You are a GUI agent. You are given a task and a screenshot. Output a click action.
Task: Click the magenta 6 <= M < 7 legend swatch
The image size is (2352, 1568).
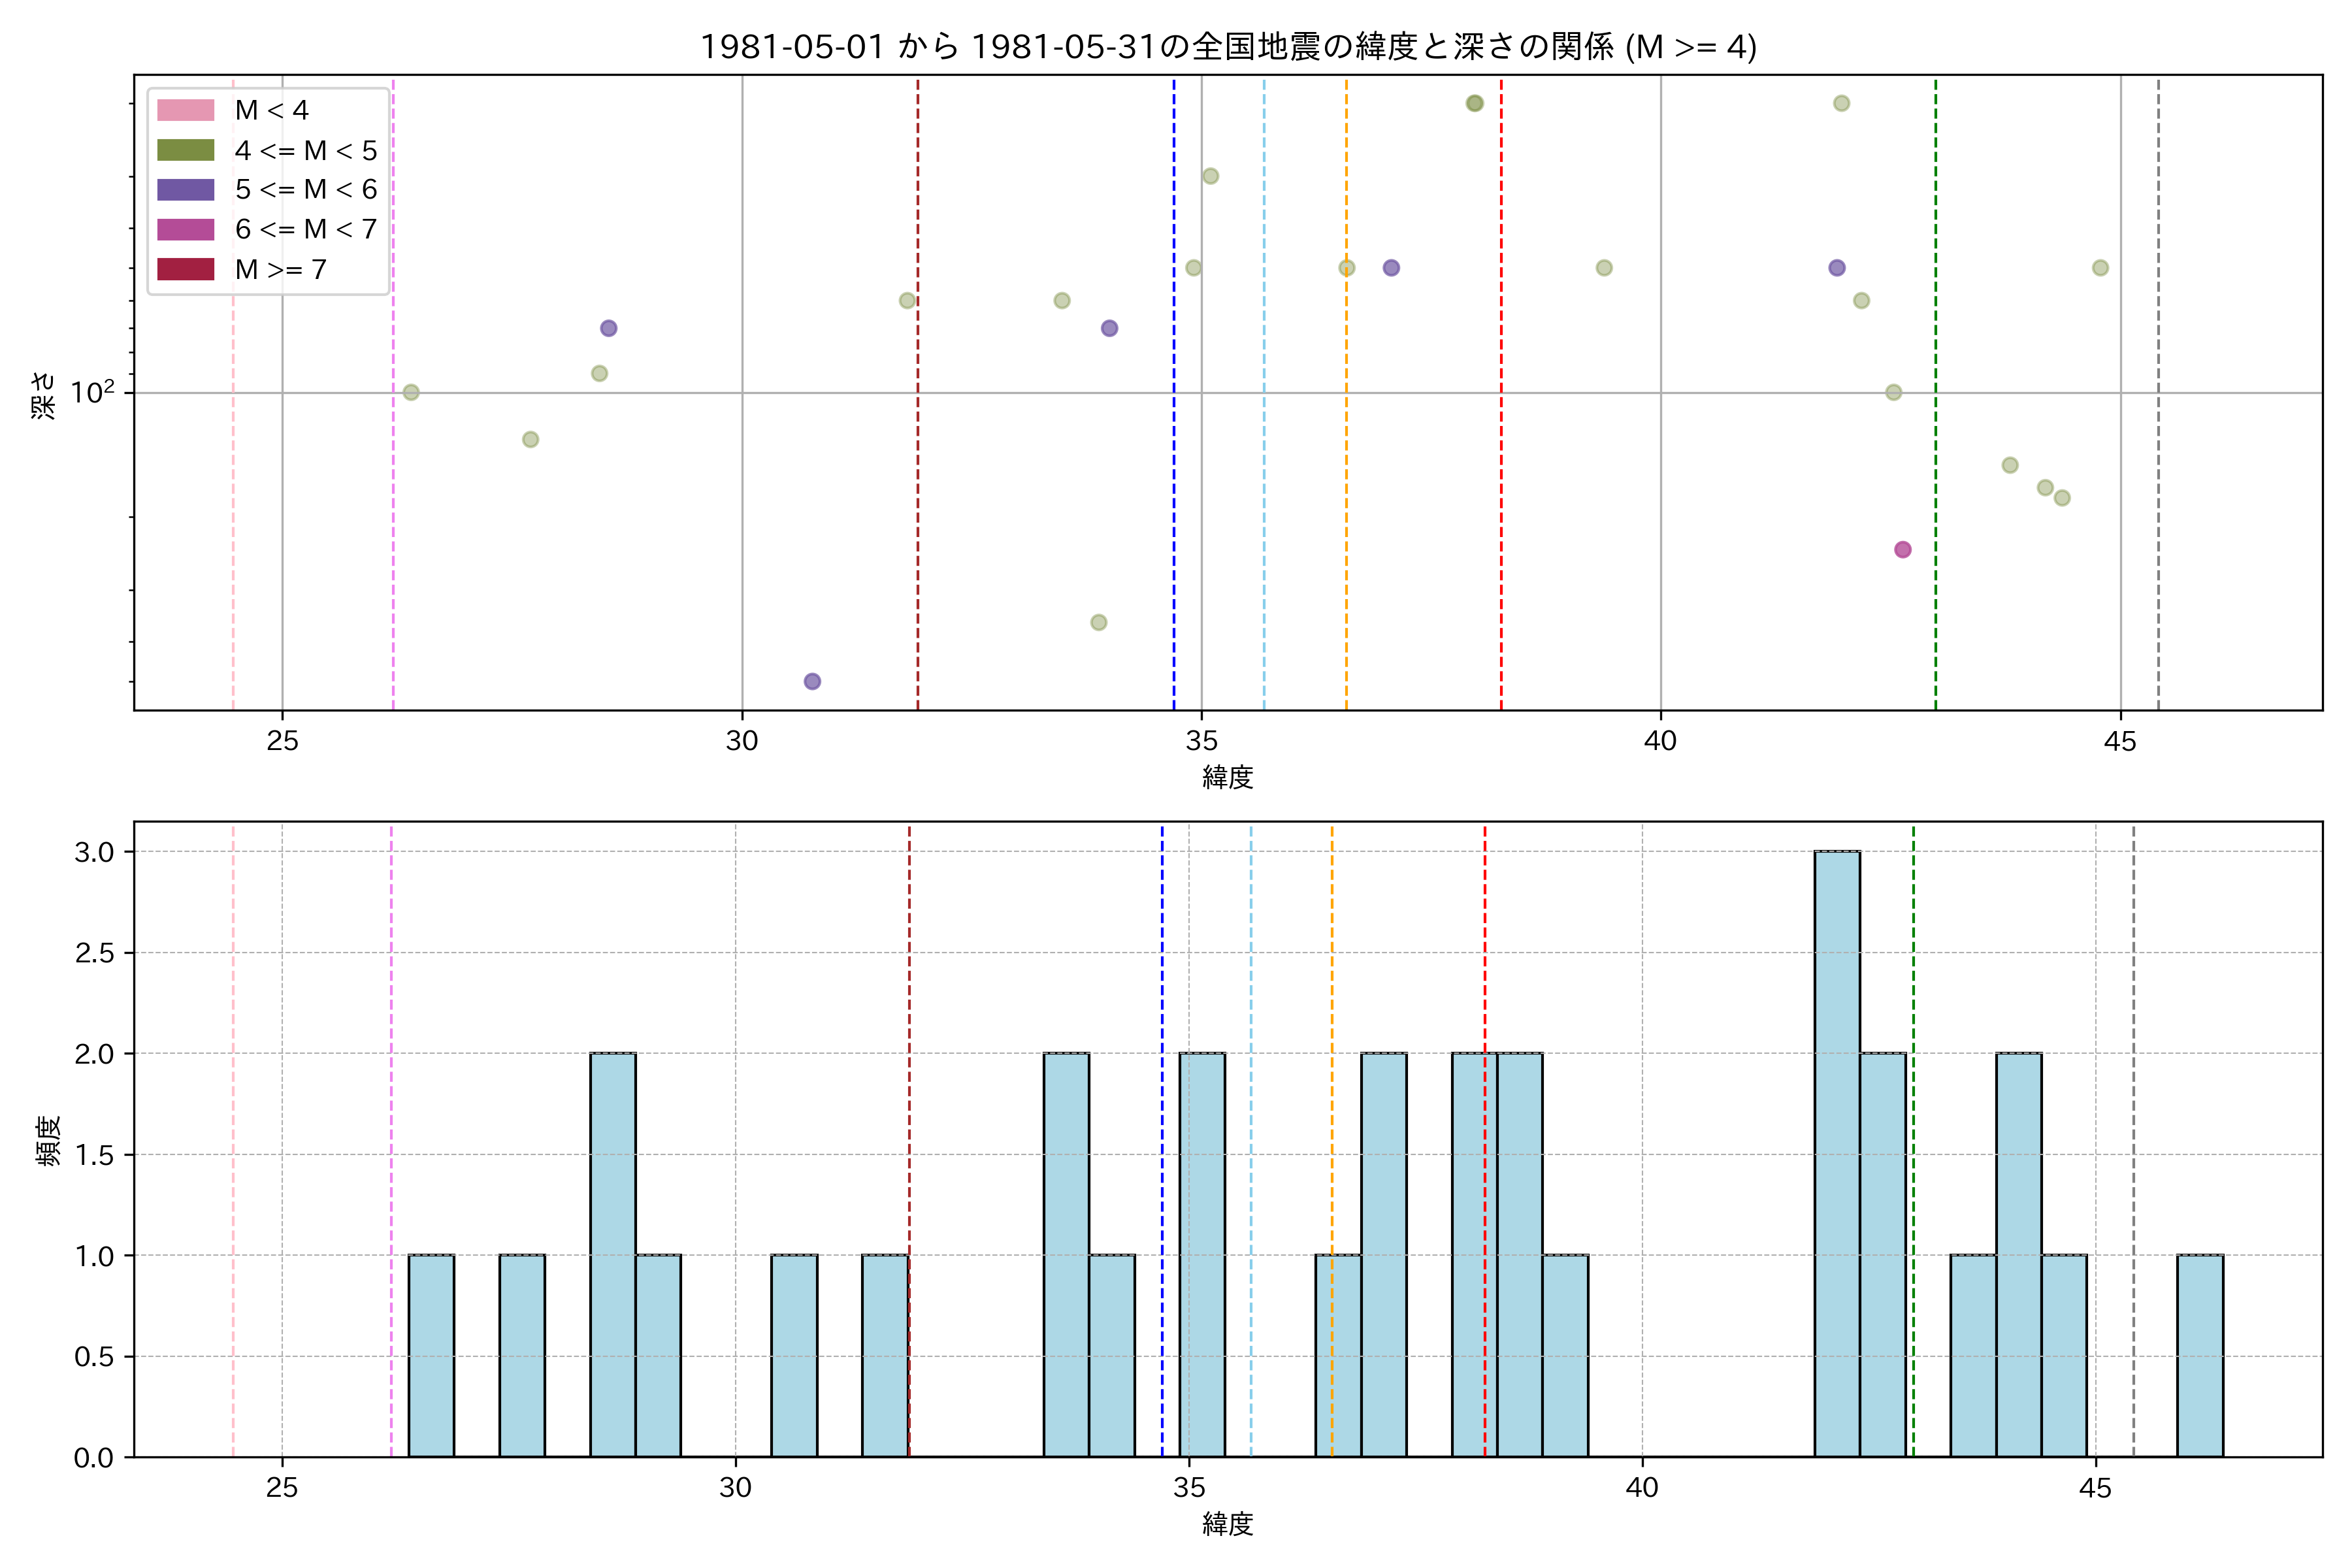(185, 229)
